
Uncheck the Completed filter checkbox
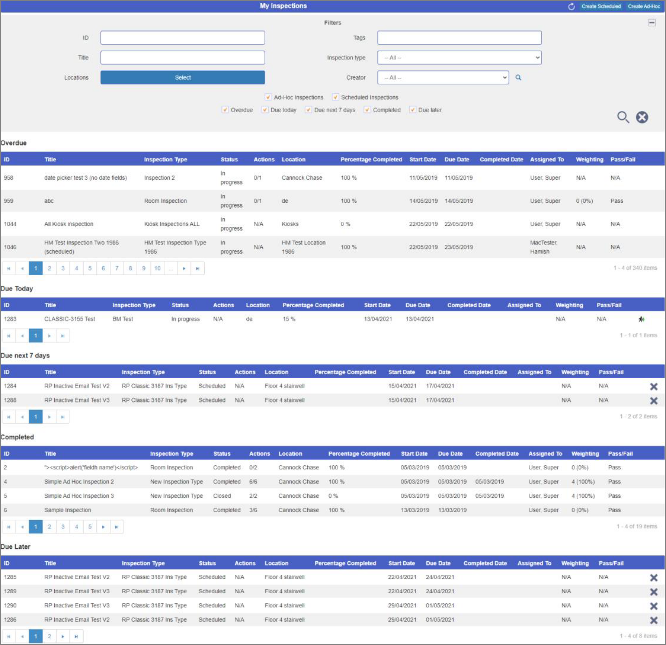point(367,110)
